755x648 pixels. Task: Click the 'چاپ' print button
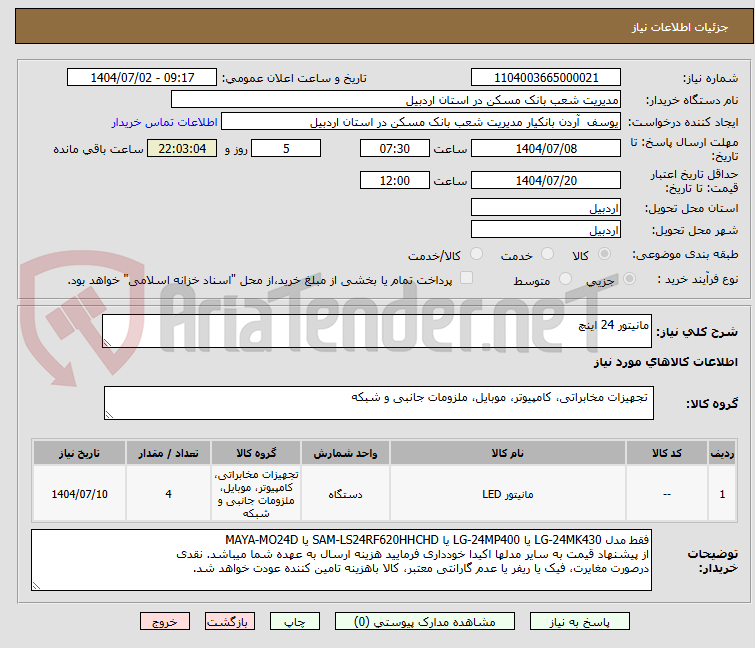tap(295, 622)
